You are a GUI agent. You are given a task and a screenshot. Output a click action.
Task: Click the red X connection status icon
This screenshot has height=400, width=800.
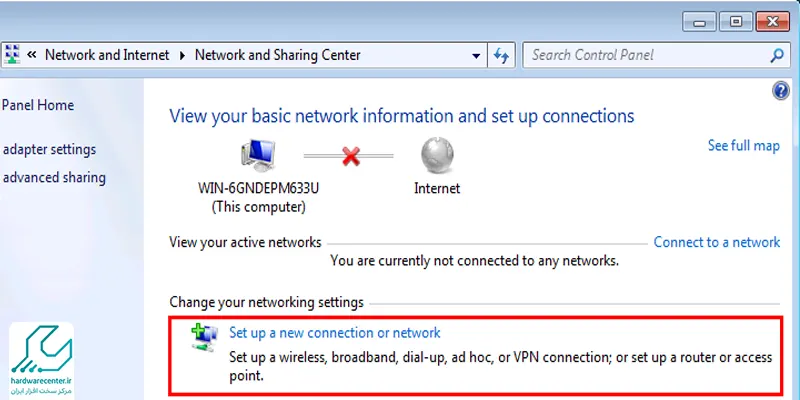click(351, 156)
